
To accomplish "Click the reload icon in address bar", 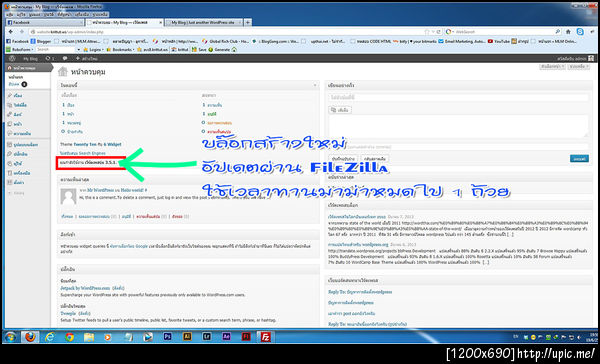I will click(439, 32).
